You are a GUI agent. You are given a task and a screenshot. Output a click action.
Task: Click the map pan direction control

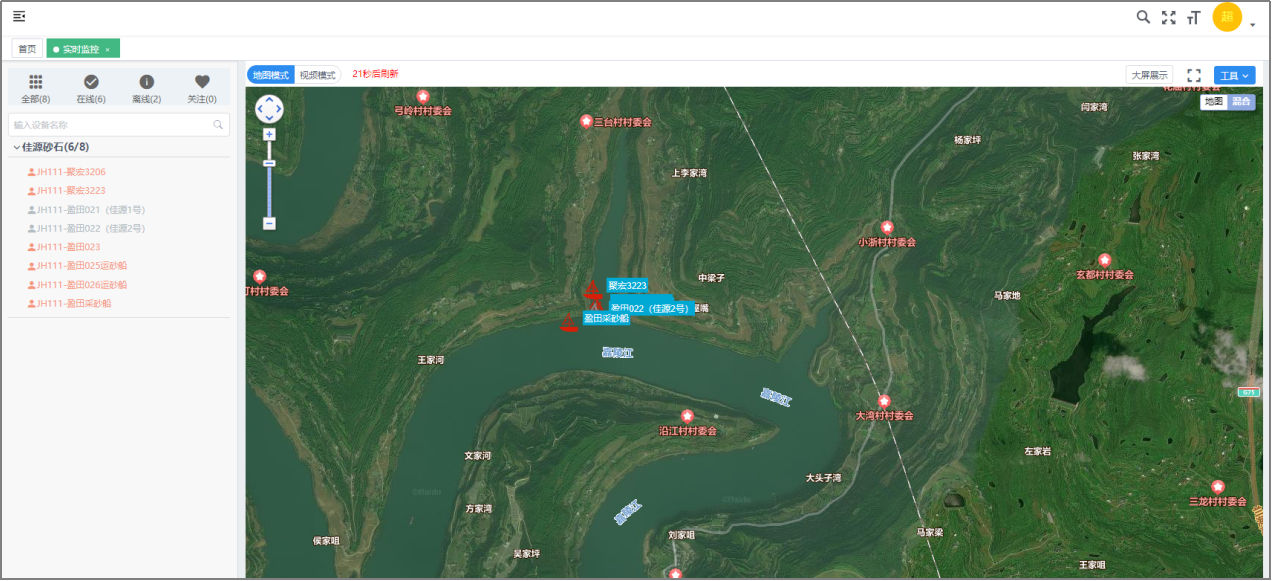click(x=269, y=108)
